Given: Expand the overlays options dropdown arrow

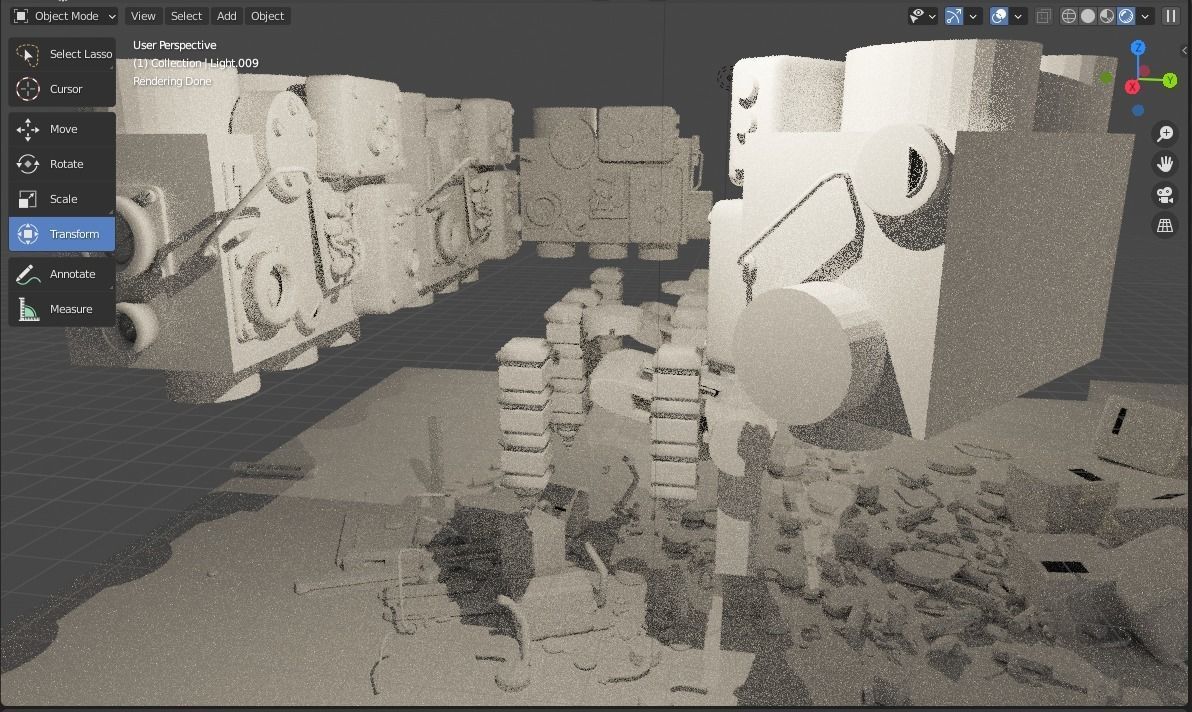Looking at the screenshot, I should pos(1018,16).
